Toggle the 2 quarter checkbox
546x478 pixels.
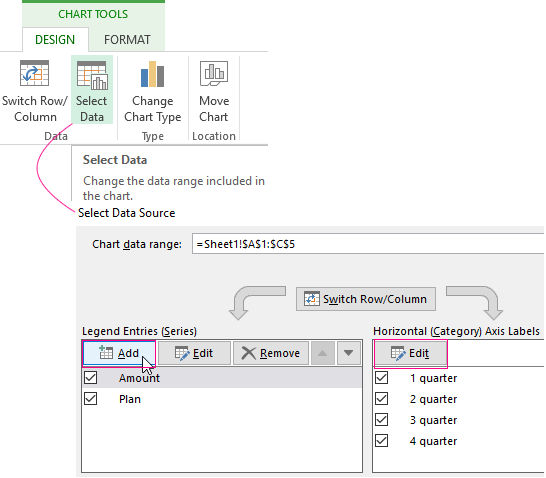coord(382,399)
